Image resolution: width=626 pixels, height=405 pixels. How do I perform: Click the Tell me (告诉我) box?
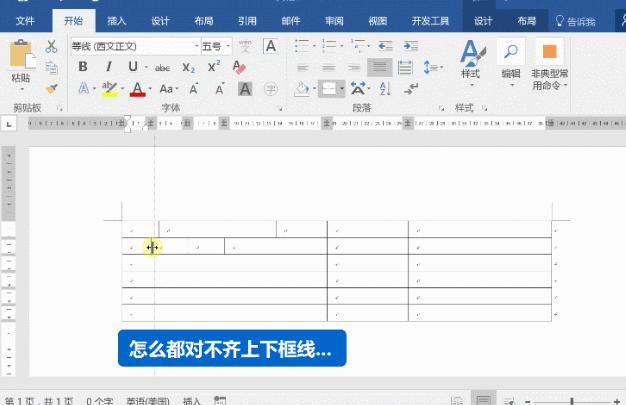576,21
